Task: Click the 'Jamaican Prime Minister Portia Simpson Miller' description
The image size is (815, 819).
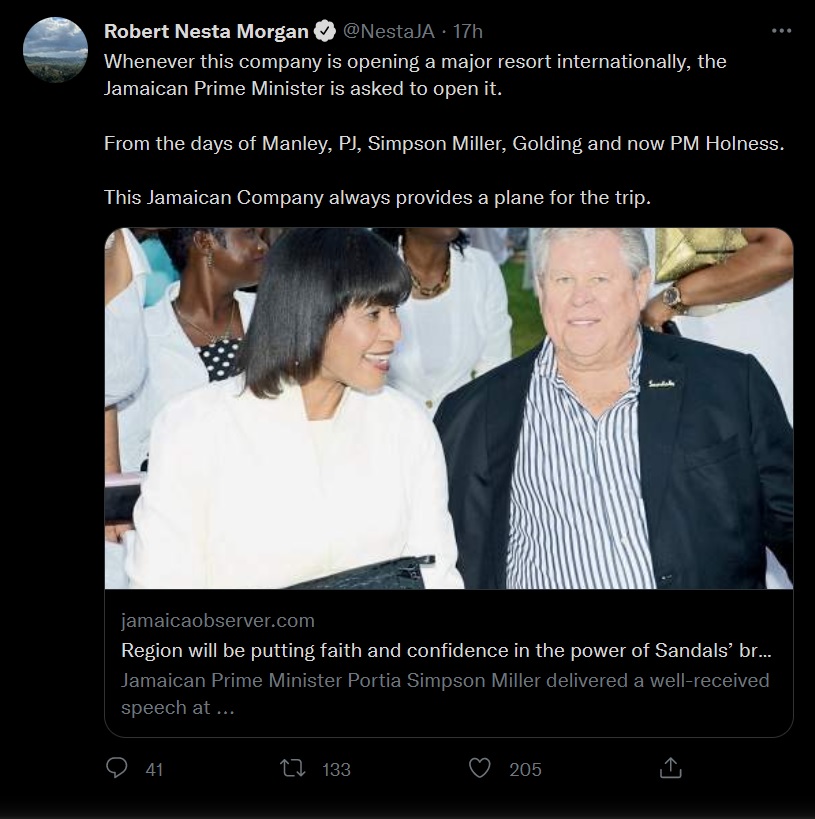Action: pyautogui.click(x=445, y=680)
